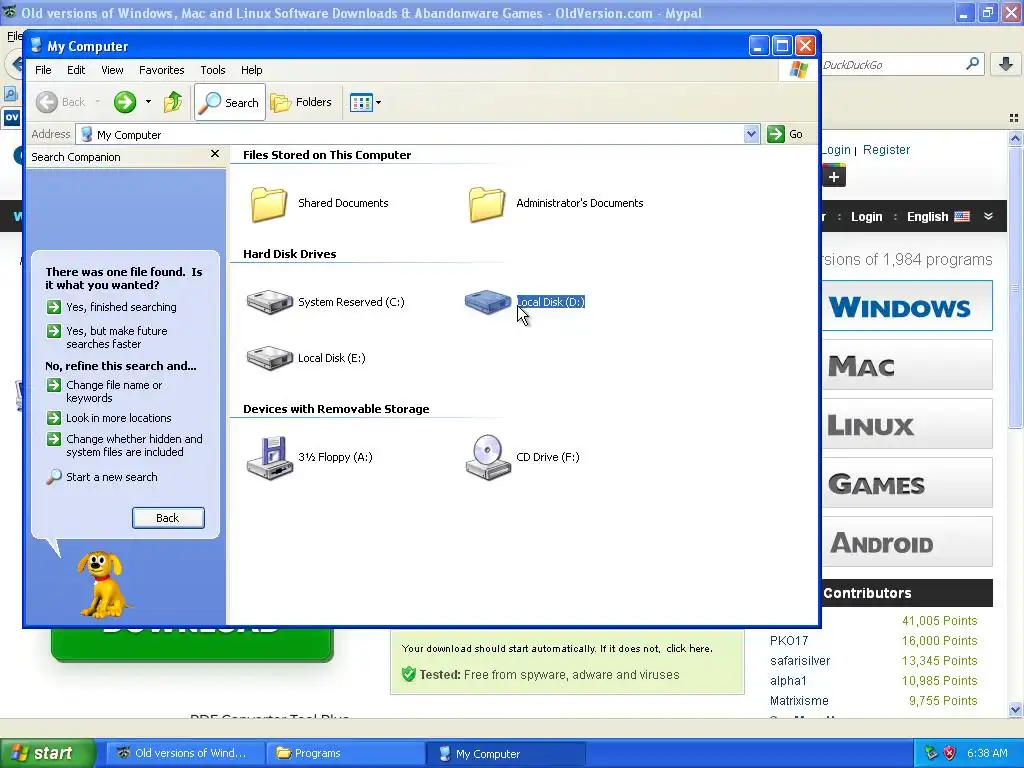Expand the Address bar dropdown

click(x=751, y=134)
